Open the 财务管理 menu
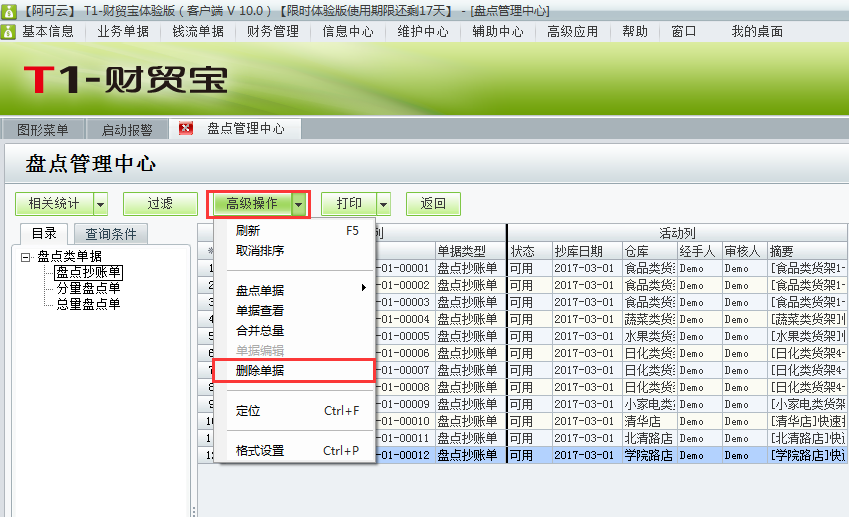The width and height of the screenshot is (849, 517). pyautogui.click(x=273, y=31)
